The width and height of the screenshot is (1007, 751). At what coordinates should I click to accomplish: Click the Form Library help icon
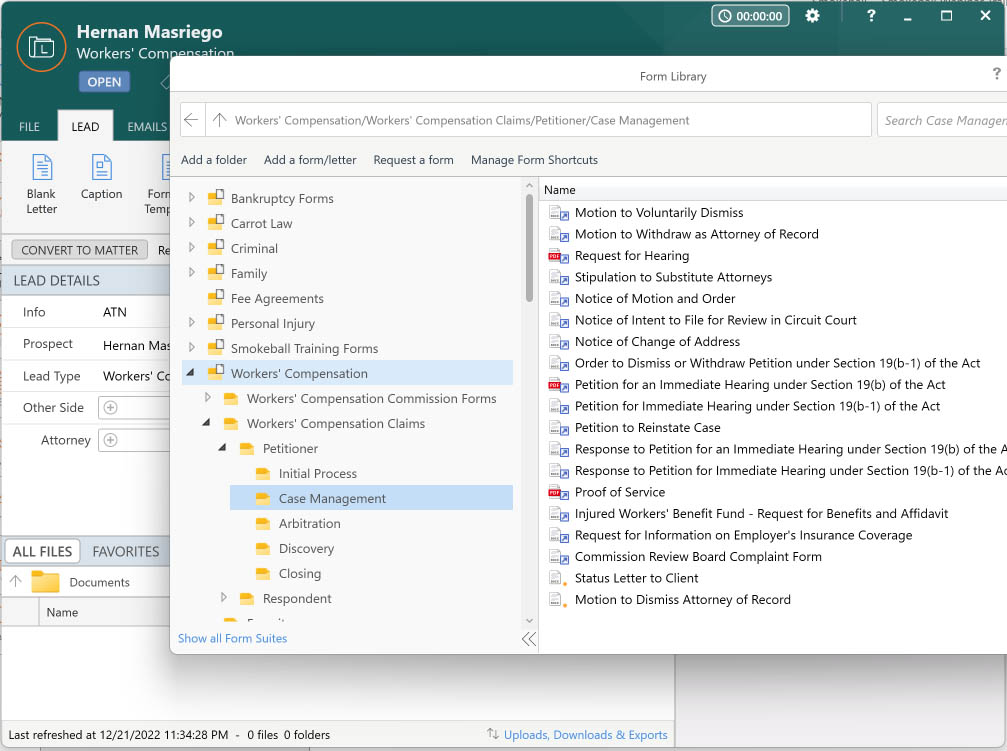[x=995, y=73]
